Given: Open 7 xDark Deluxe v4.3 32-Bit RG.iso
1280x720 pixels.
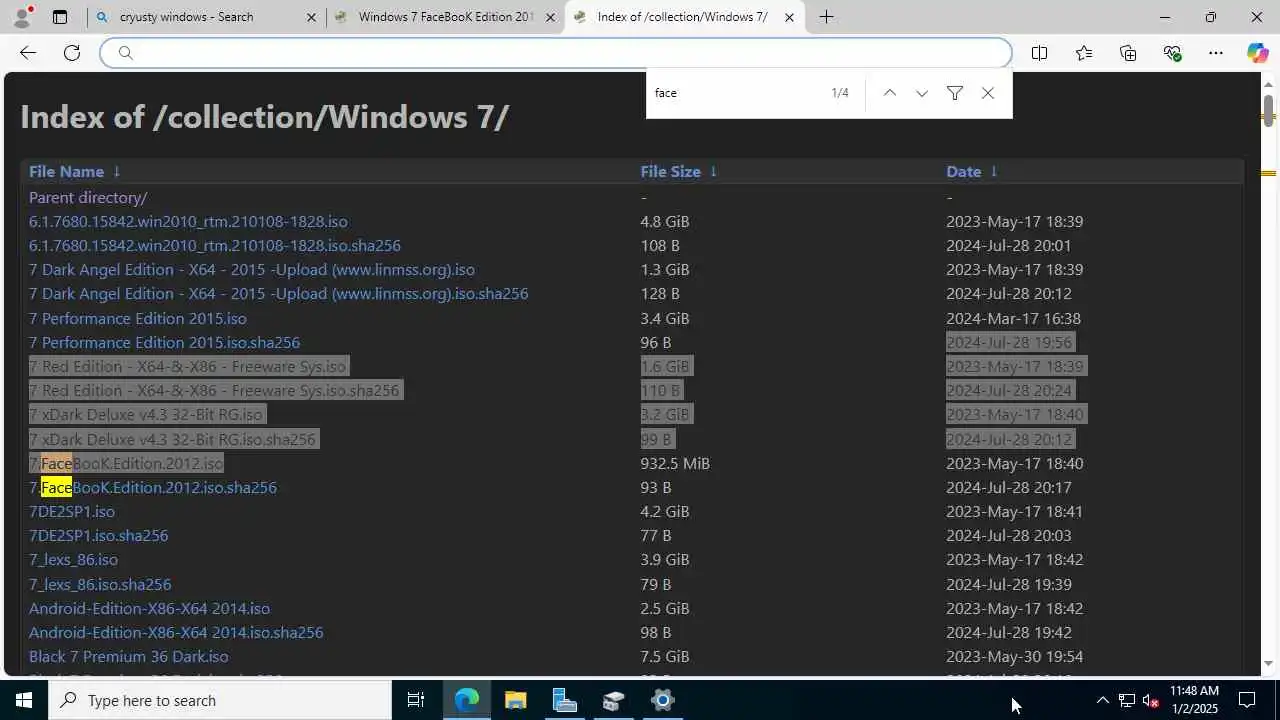Looking at the screenshot, I should click(145, 415).
